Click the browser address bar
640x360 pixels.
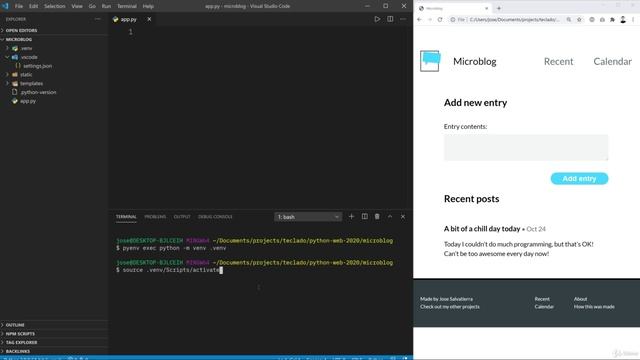tap(513, 20)
